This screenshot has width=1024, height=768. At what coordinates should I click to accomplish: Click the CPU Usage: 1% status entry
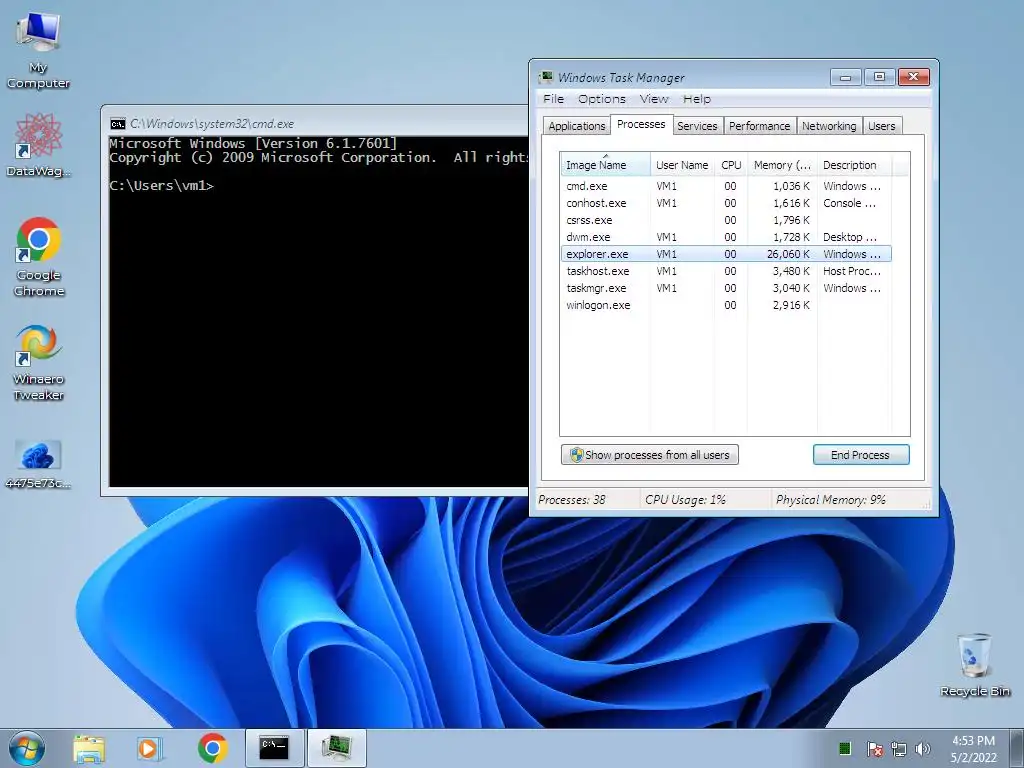685,500
